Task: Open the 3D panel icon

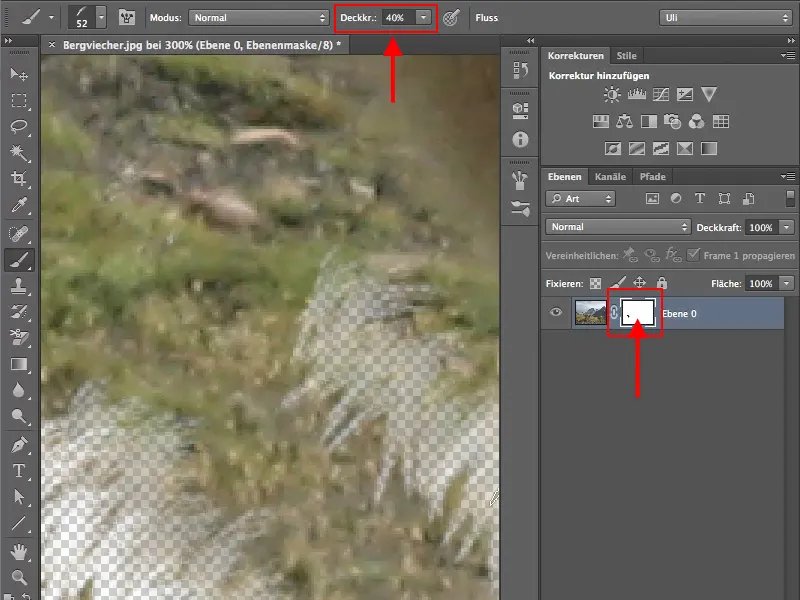Action: 520,111
